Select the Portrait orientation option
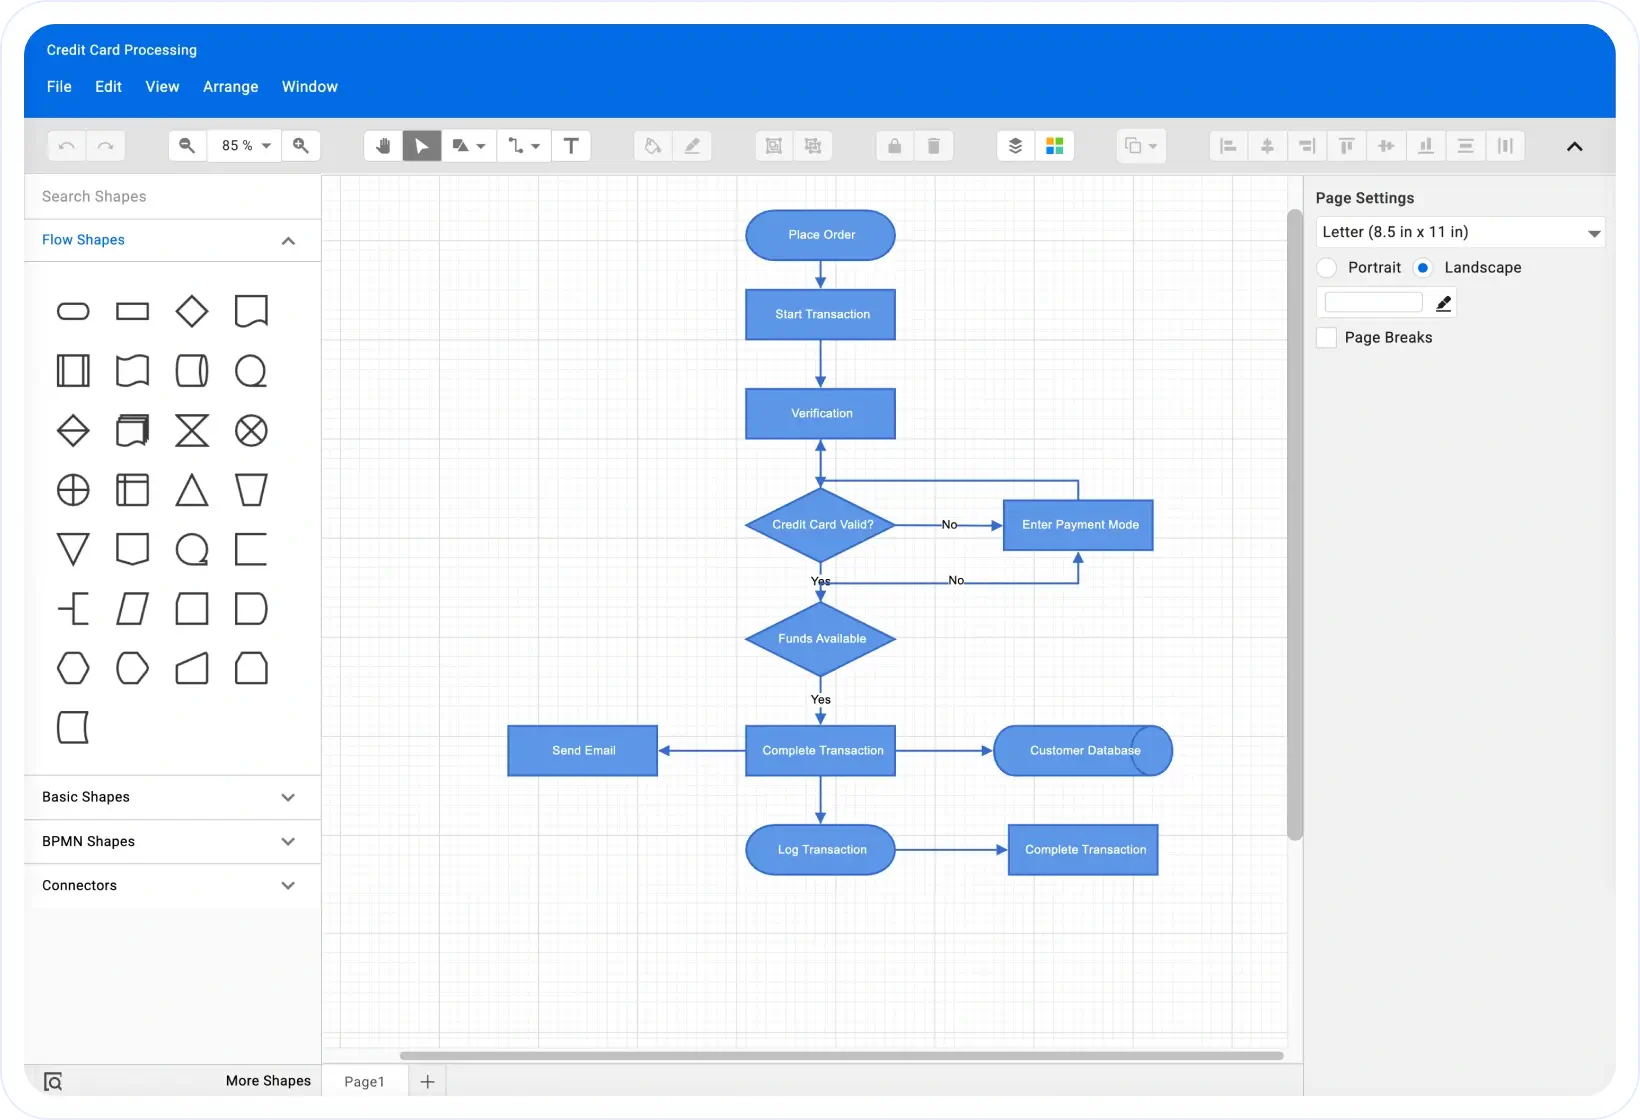This screenshot has height=1120, width=1640. pos(1327,268)
